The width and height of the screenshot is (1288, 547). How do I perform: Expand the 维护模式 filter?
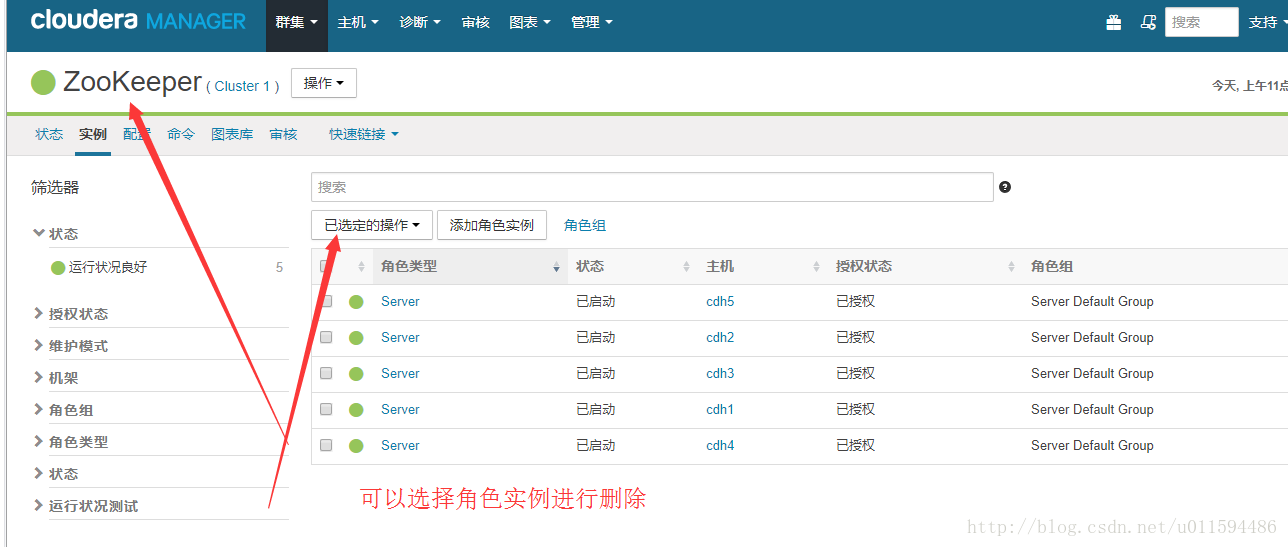coord(71,346)
